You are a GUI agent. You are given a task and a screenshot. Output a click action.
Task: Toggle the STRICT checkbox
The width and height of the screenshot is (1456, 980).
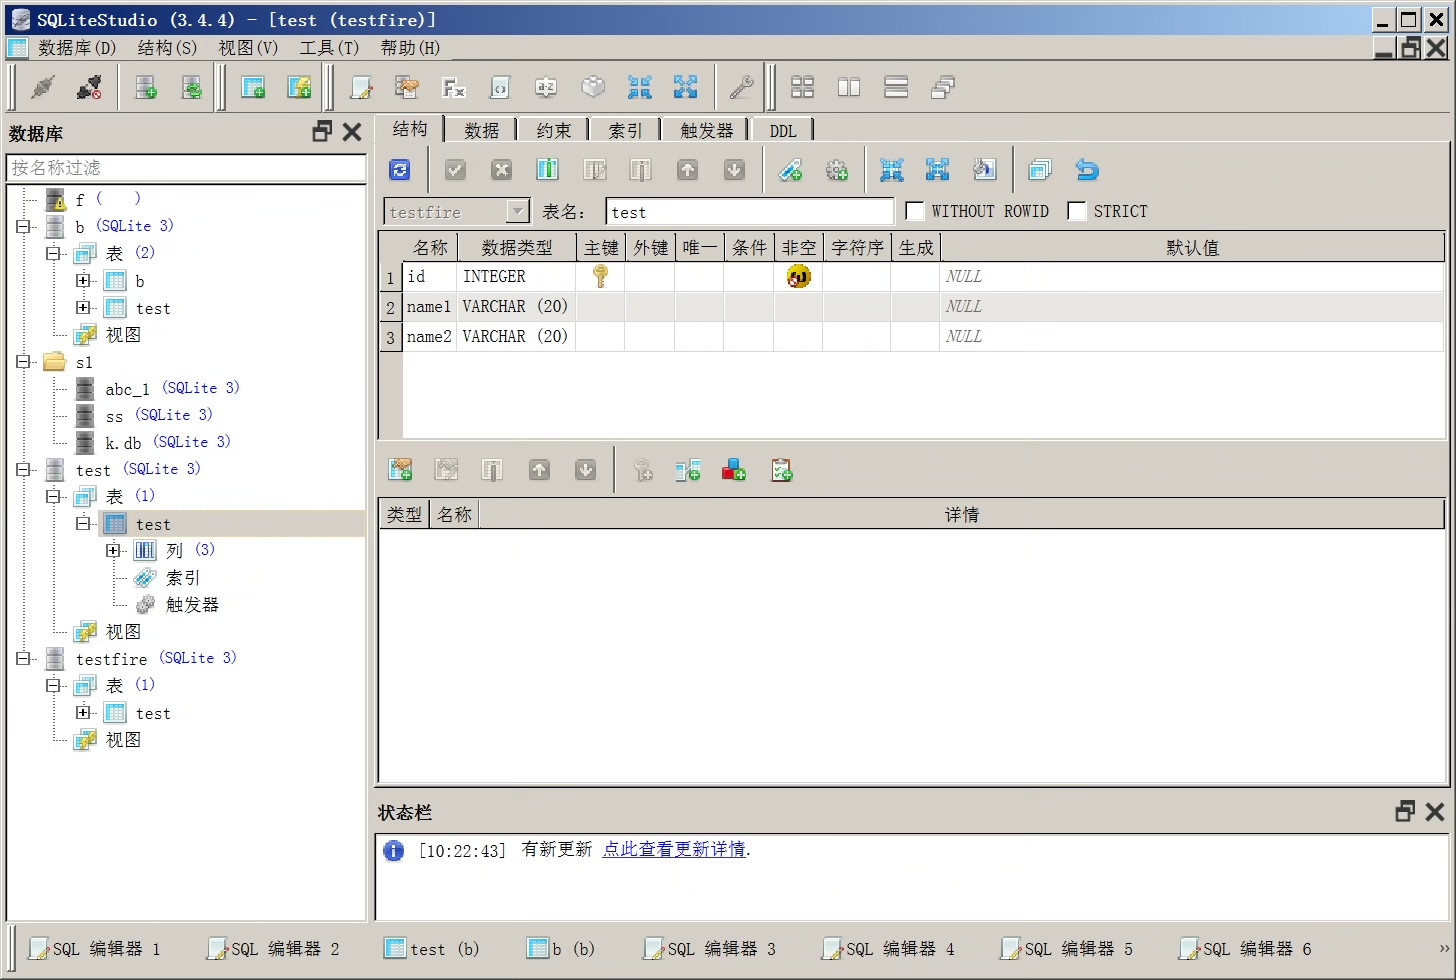click(1076, 211)
